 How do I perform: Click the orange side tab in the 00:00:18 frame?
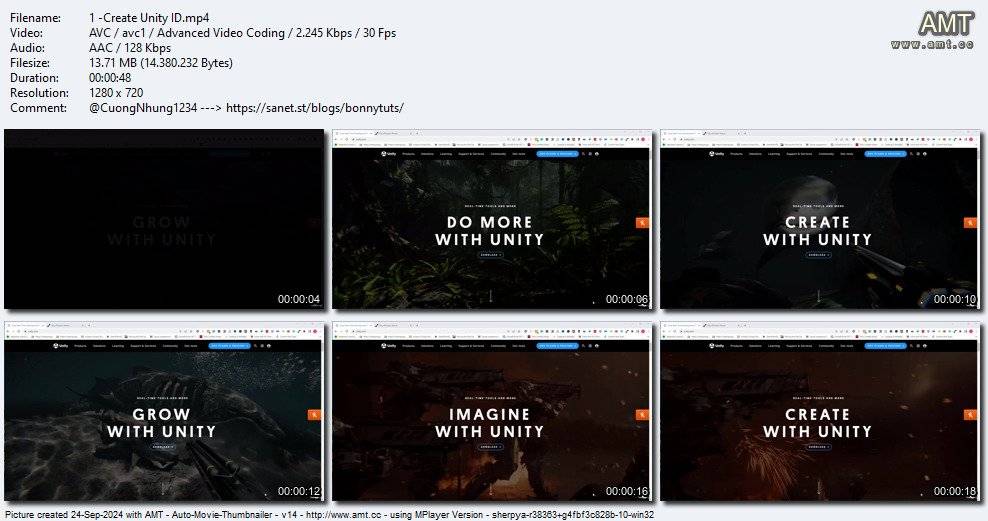970,415
